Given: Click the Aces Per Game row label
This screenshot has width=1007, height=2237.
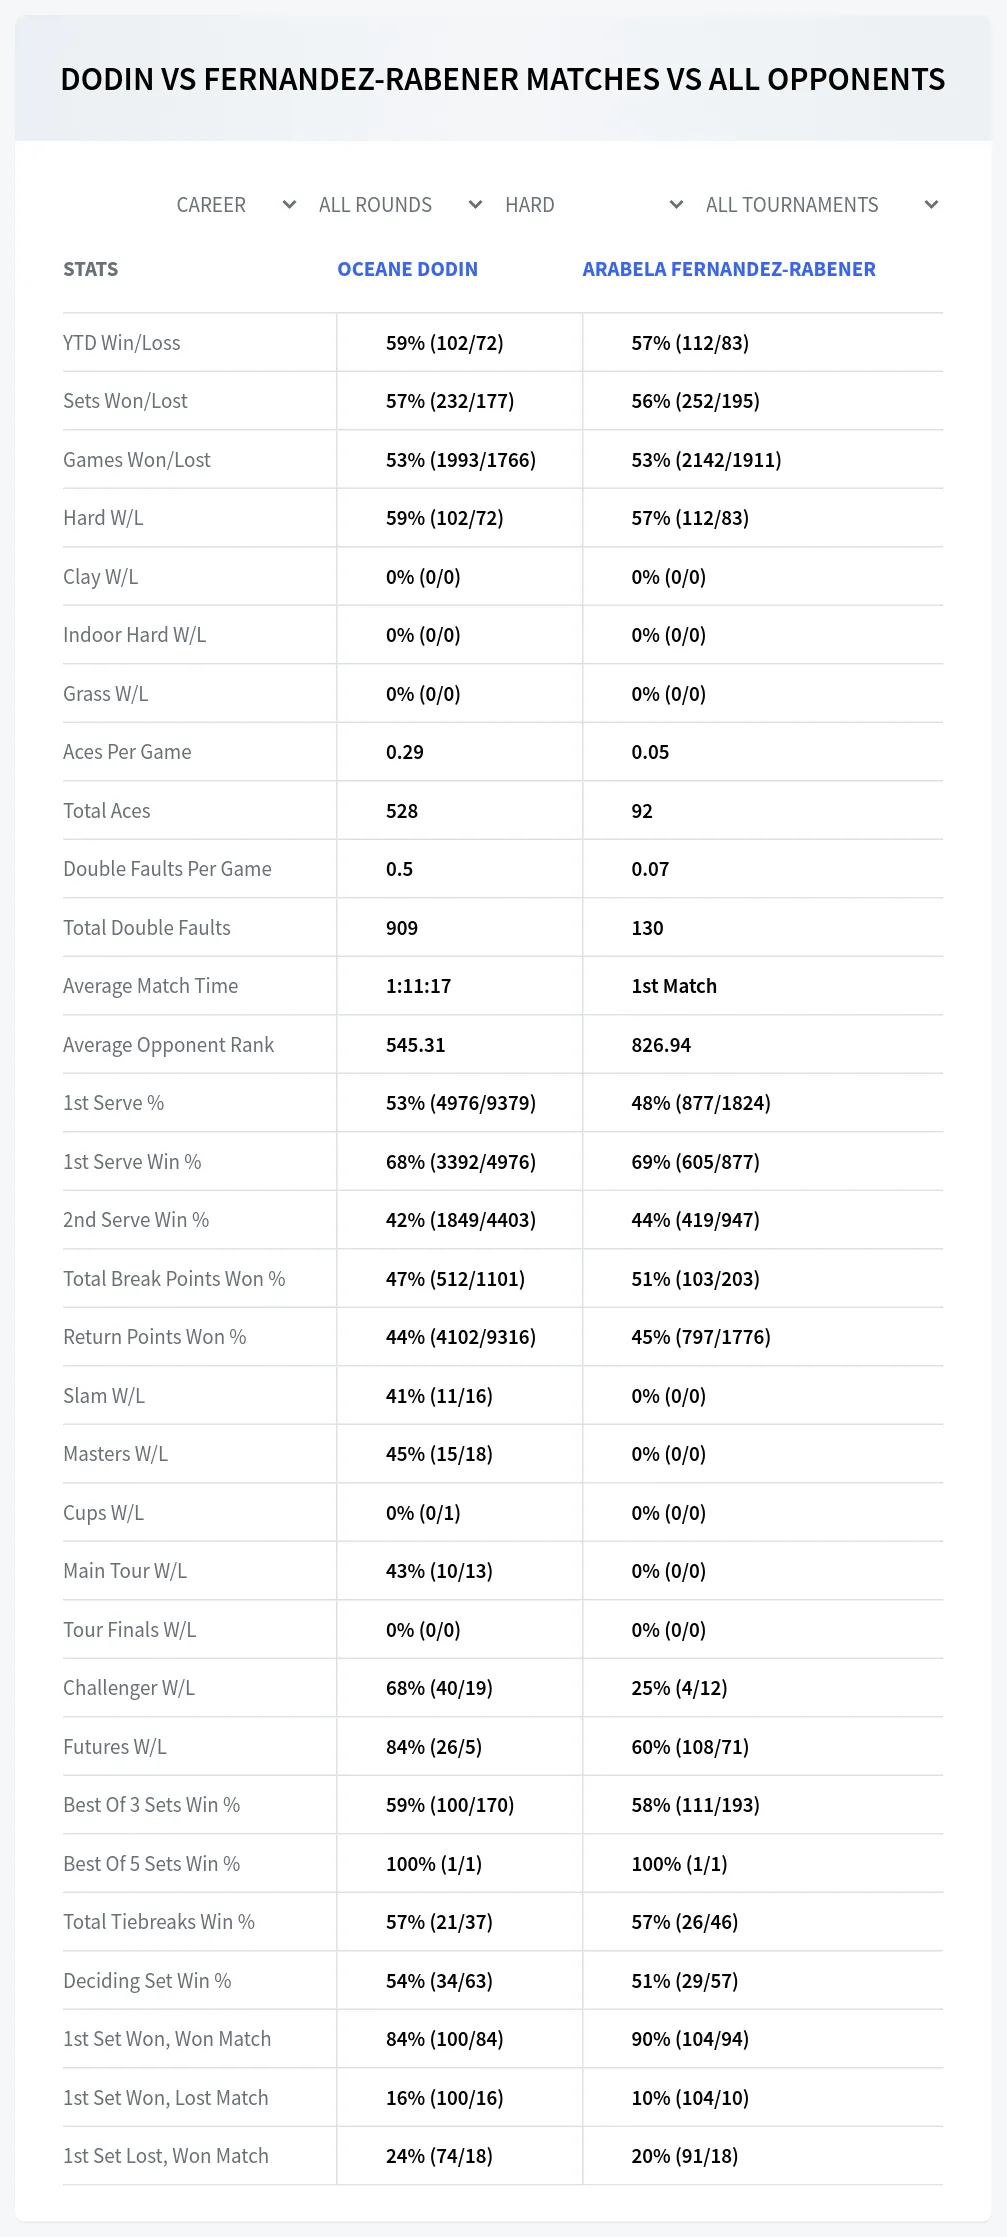Looking at the screenshot, I should (x=127, y=752).
